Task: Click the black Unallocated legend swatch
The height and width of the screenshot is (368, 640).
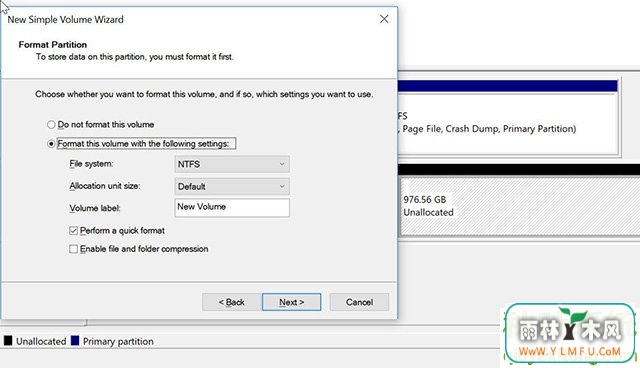Action: pyautogui.click(x=8, y=341)
